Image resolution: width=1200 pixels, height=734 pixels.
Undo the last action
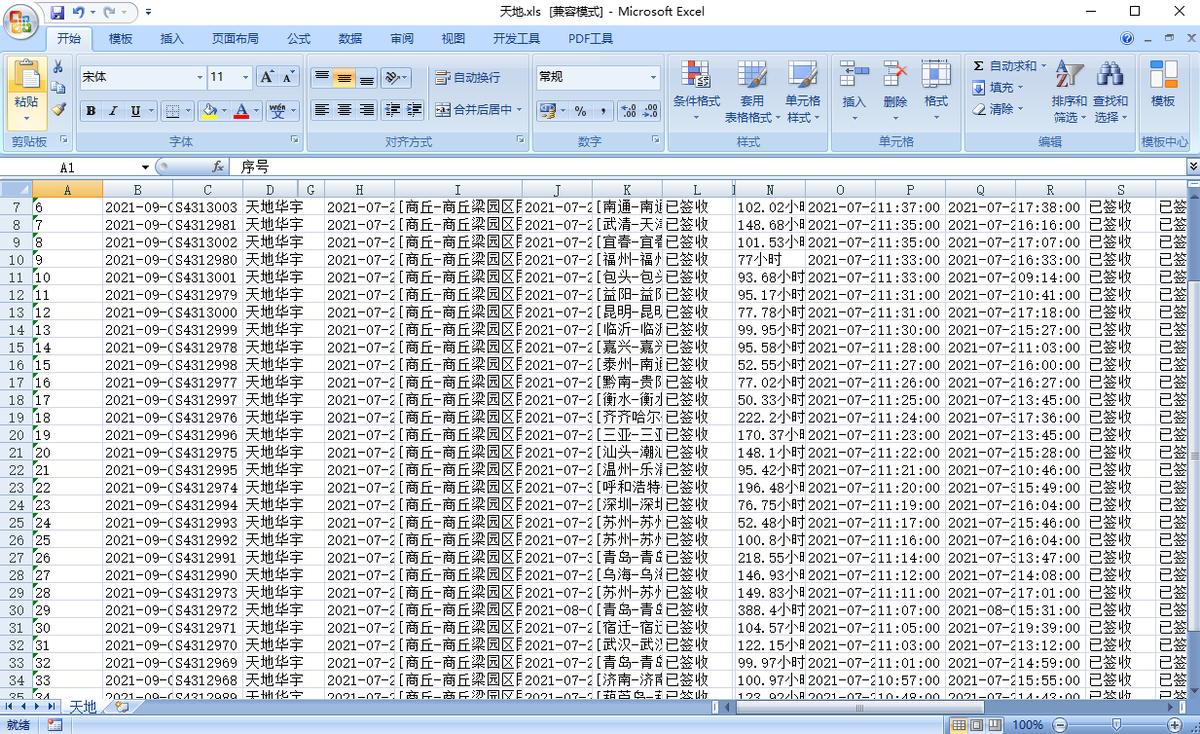point(79,12)
